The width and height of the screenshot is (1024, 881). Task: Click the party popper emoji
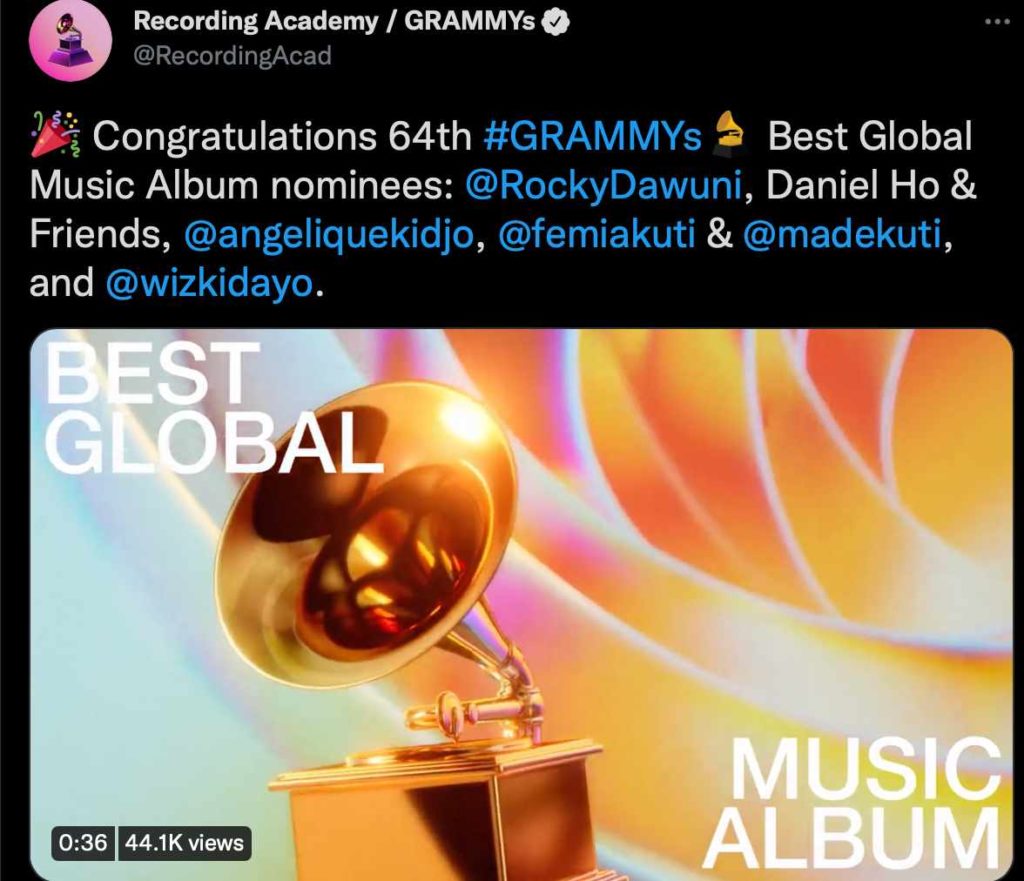55,135
